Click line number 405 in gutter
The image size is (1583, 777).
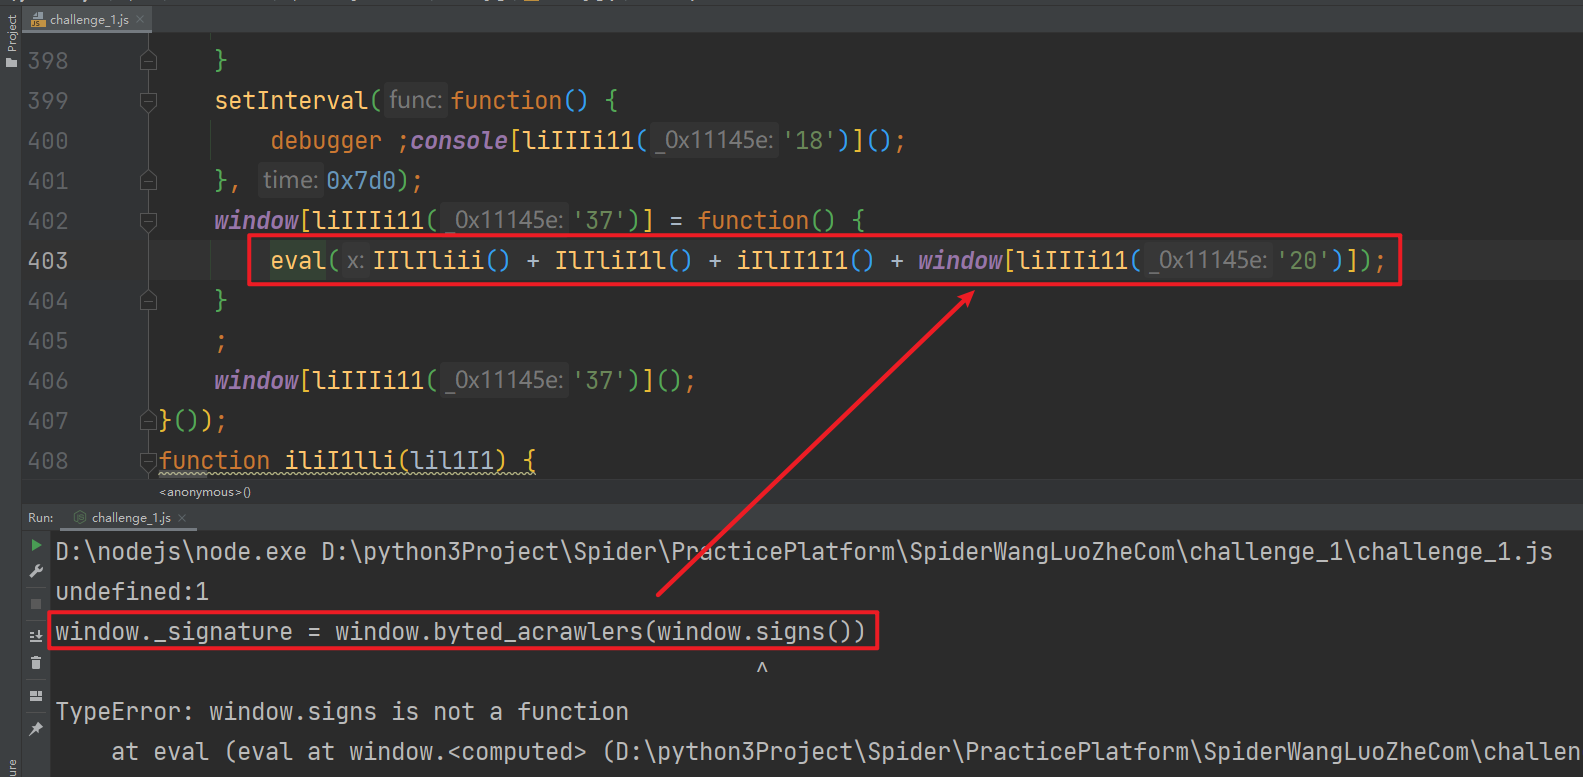(x=48, y=341)
